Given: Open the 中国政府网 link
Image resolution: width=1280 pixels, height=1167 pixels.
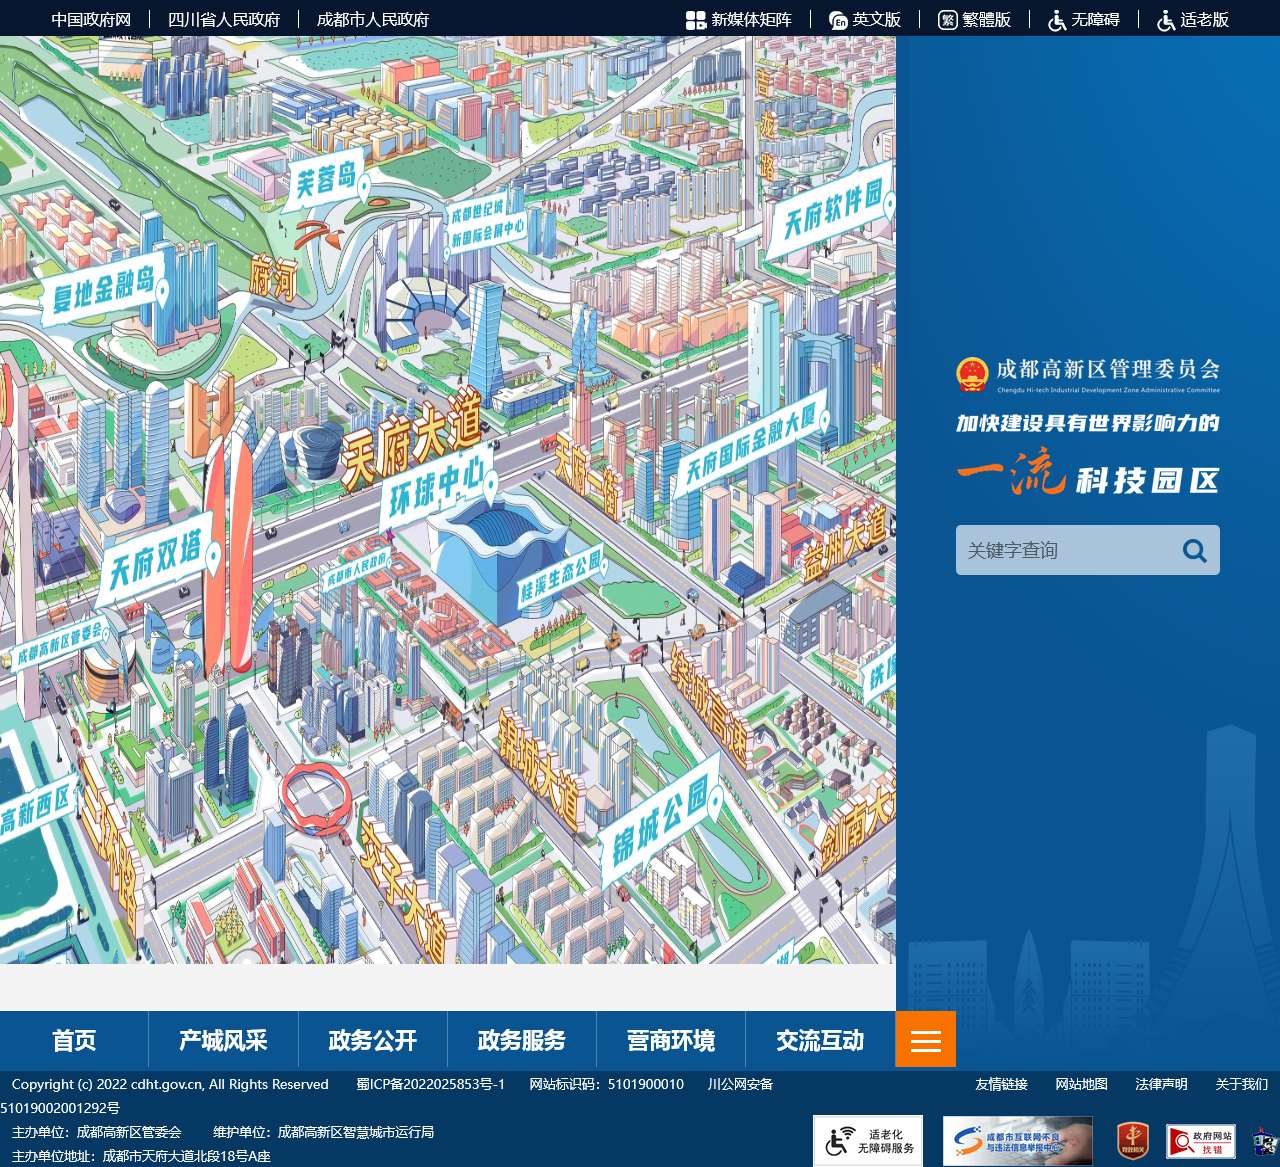Looking at the screenshot, I should (91, 19).
